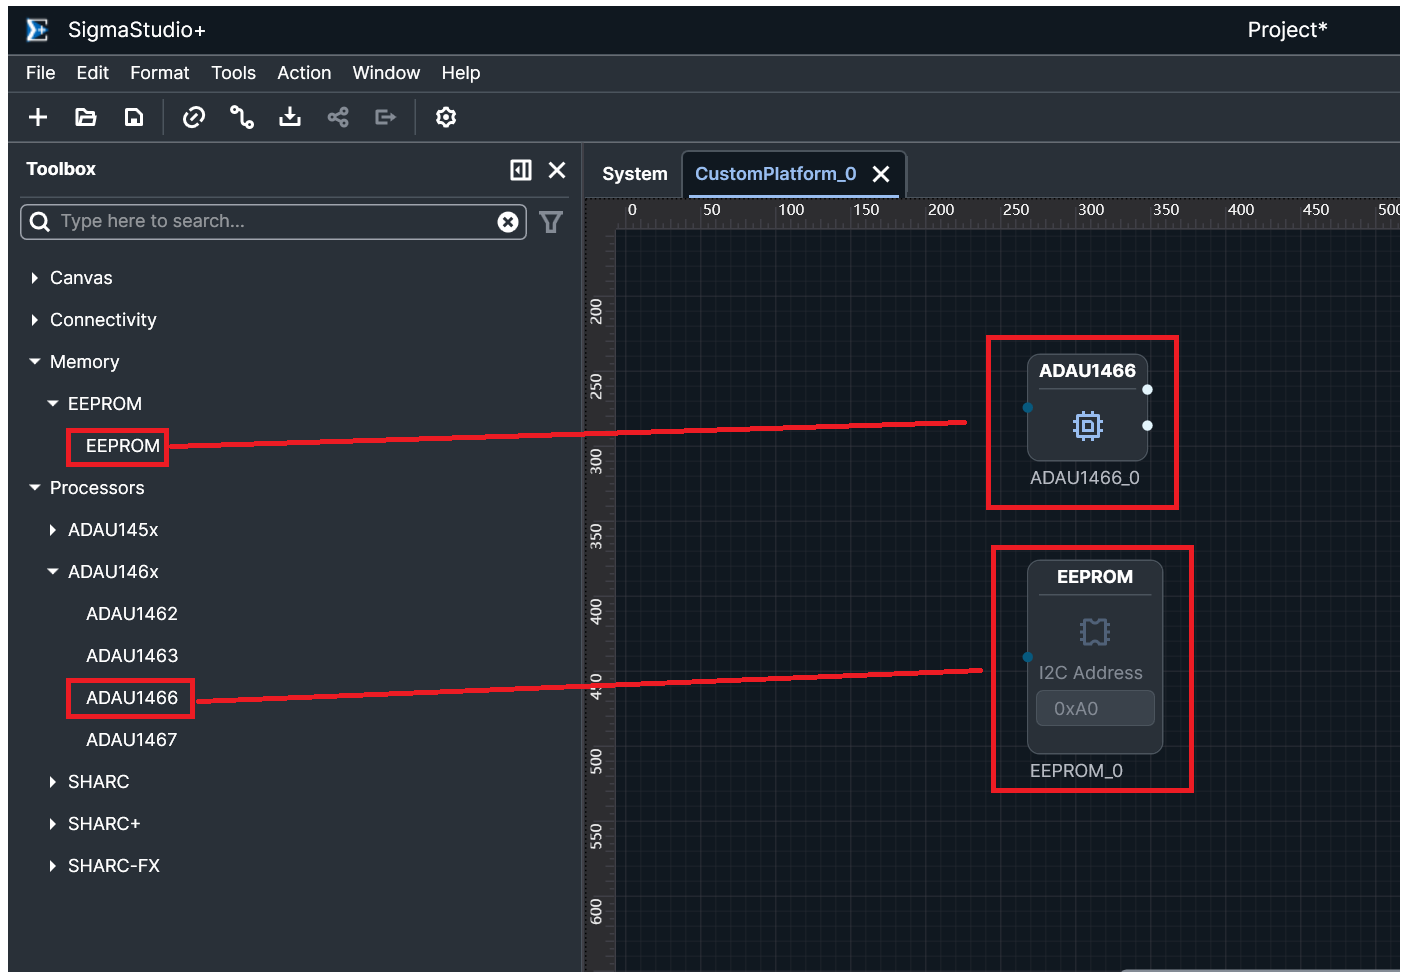
Task: Click the EEPROM_0 label on canvas
Action: [1076, 771]
